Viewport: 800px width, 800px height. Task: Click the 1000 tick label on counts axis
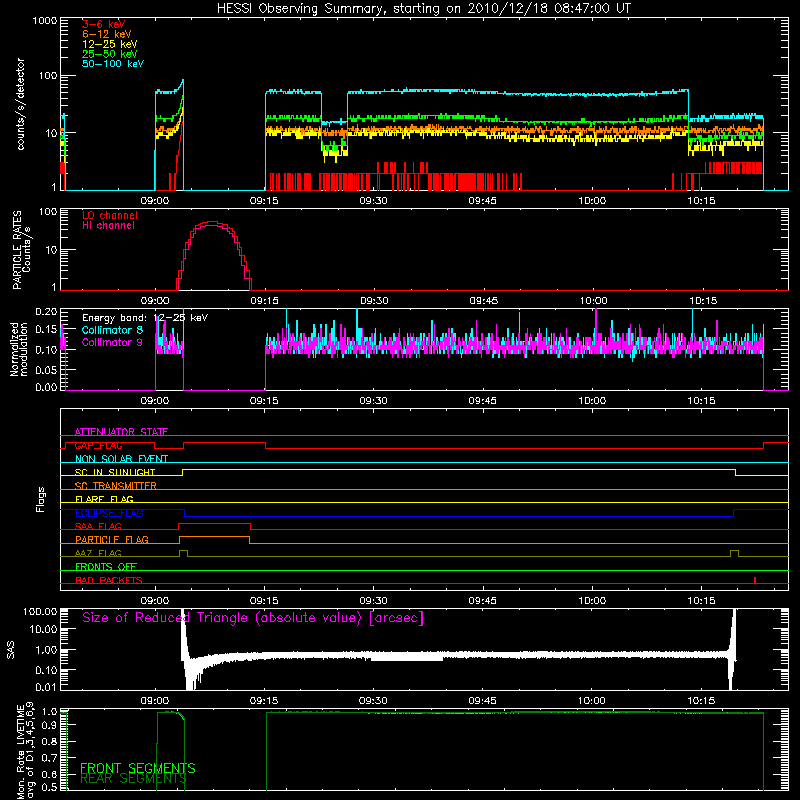45,21
